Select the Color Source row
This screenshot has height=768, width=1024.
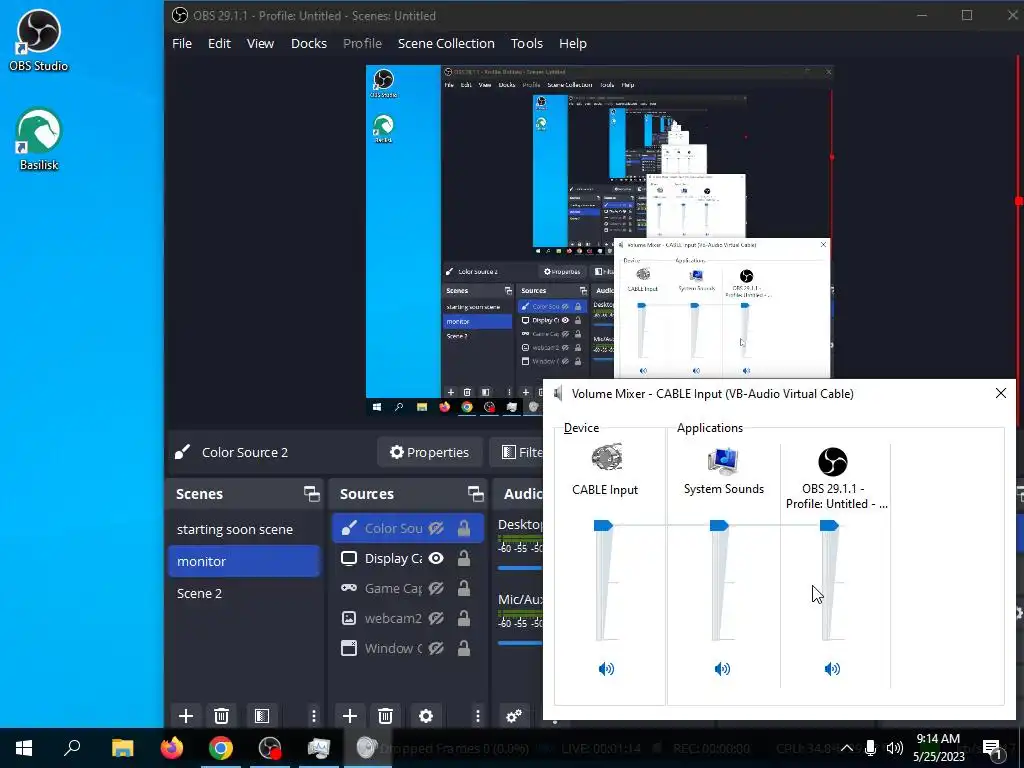(x=408, y=528)
